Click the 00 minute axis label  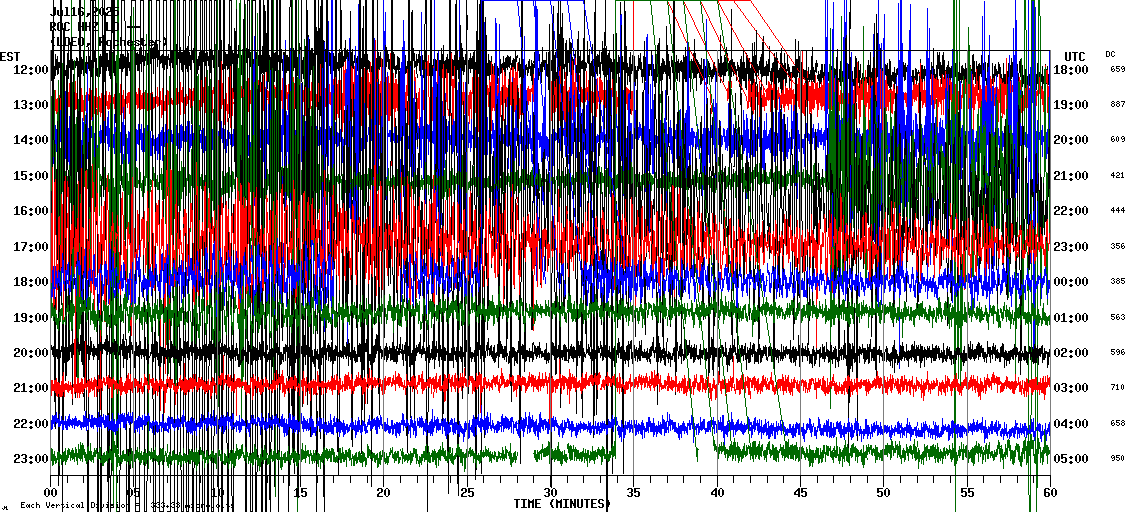[51, 493]
